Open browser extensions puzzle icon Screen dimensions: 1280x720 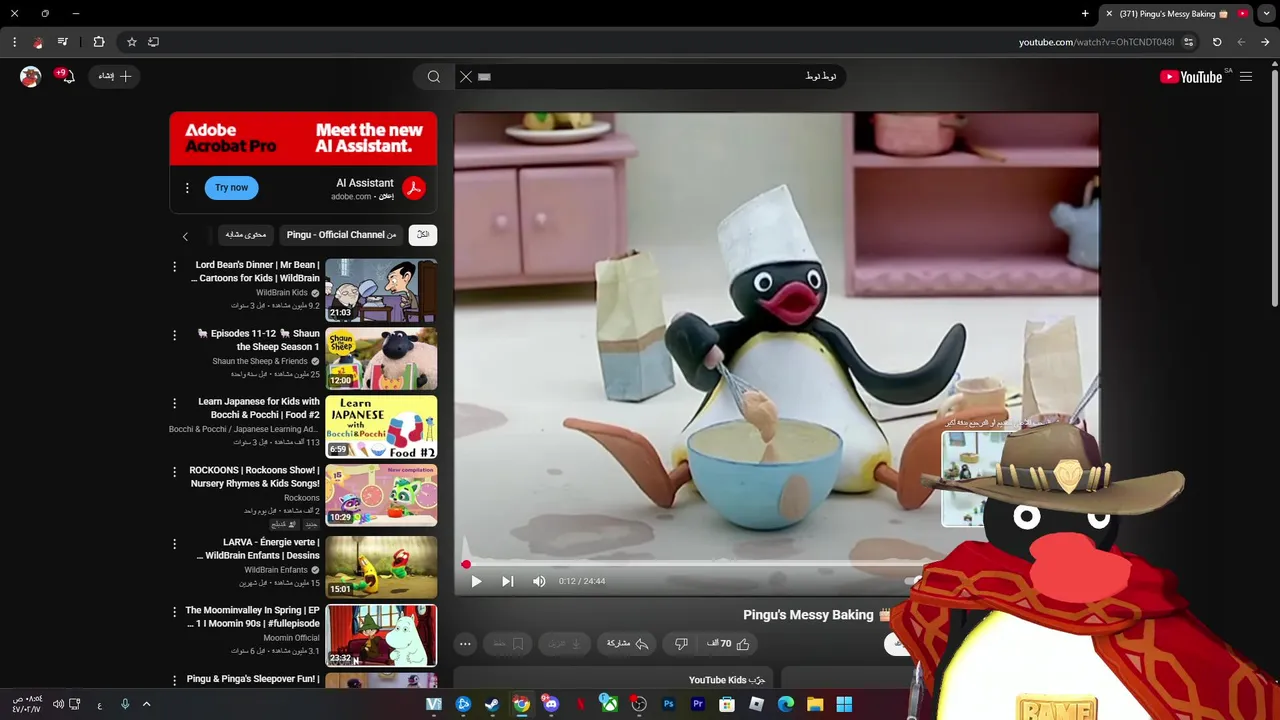[98, 42]
